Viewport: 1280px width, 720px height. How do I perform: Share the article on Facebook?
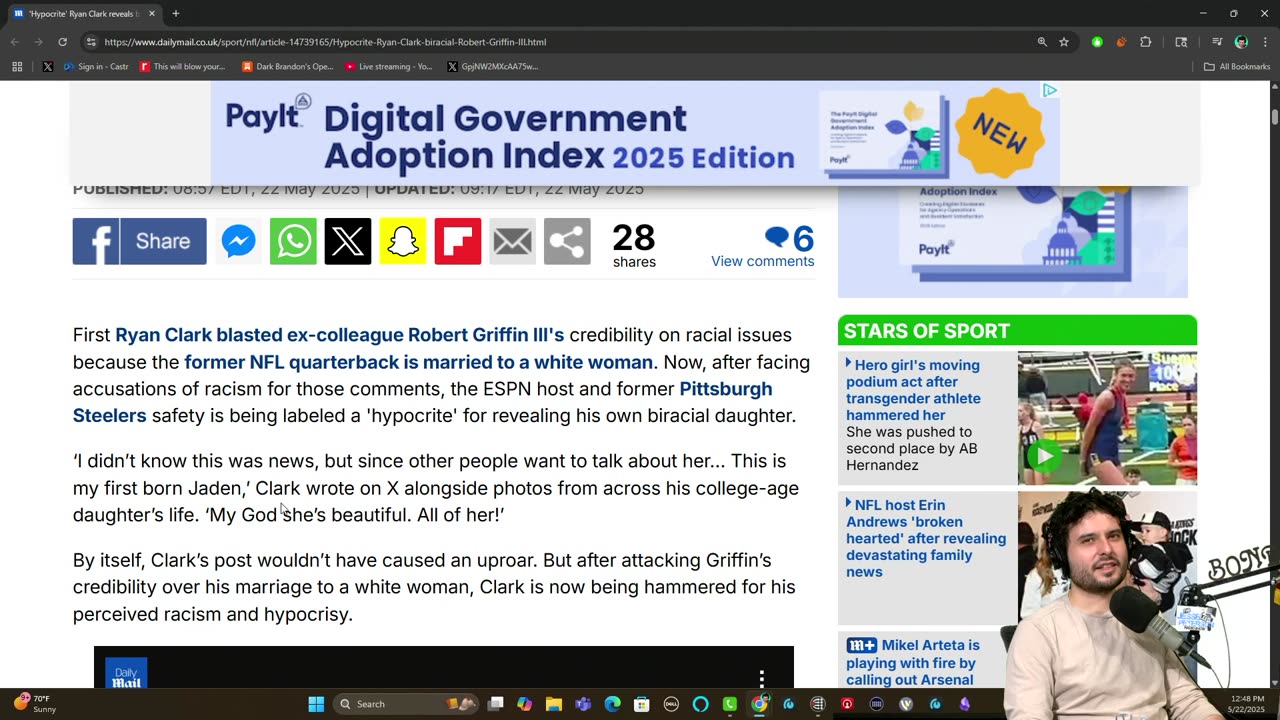140,241
